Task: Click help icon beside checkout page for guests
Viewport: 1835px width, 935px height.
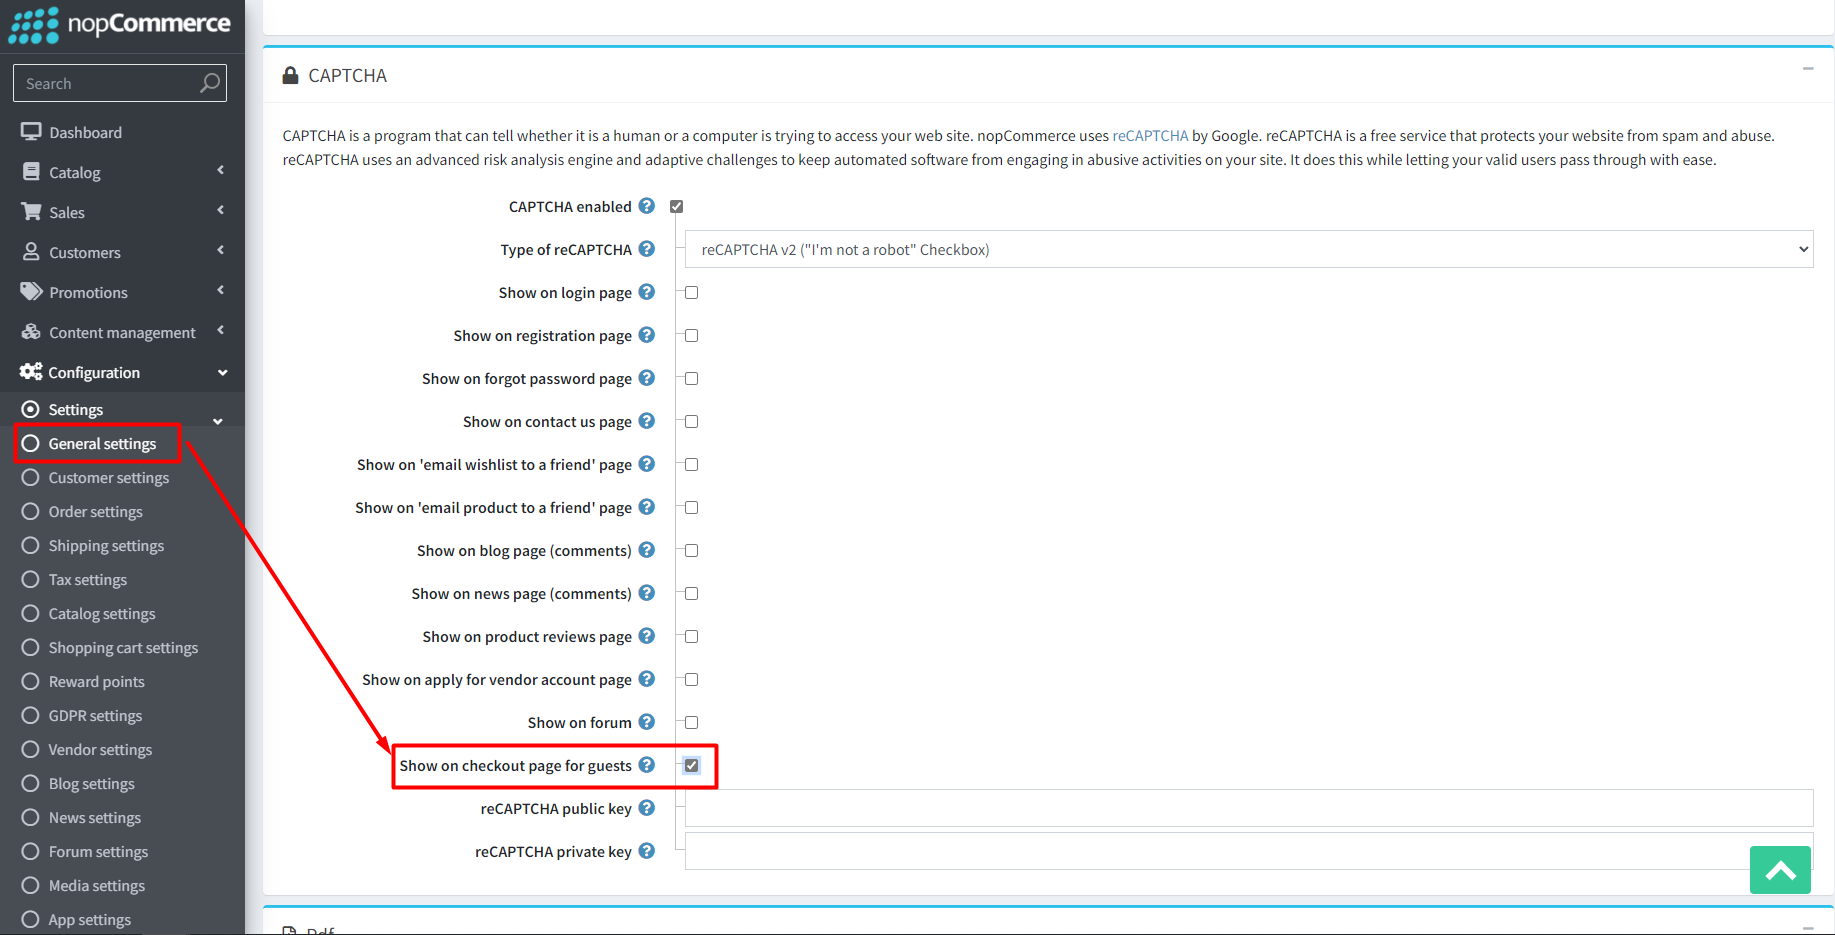Action: coord(647,765)
